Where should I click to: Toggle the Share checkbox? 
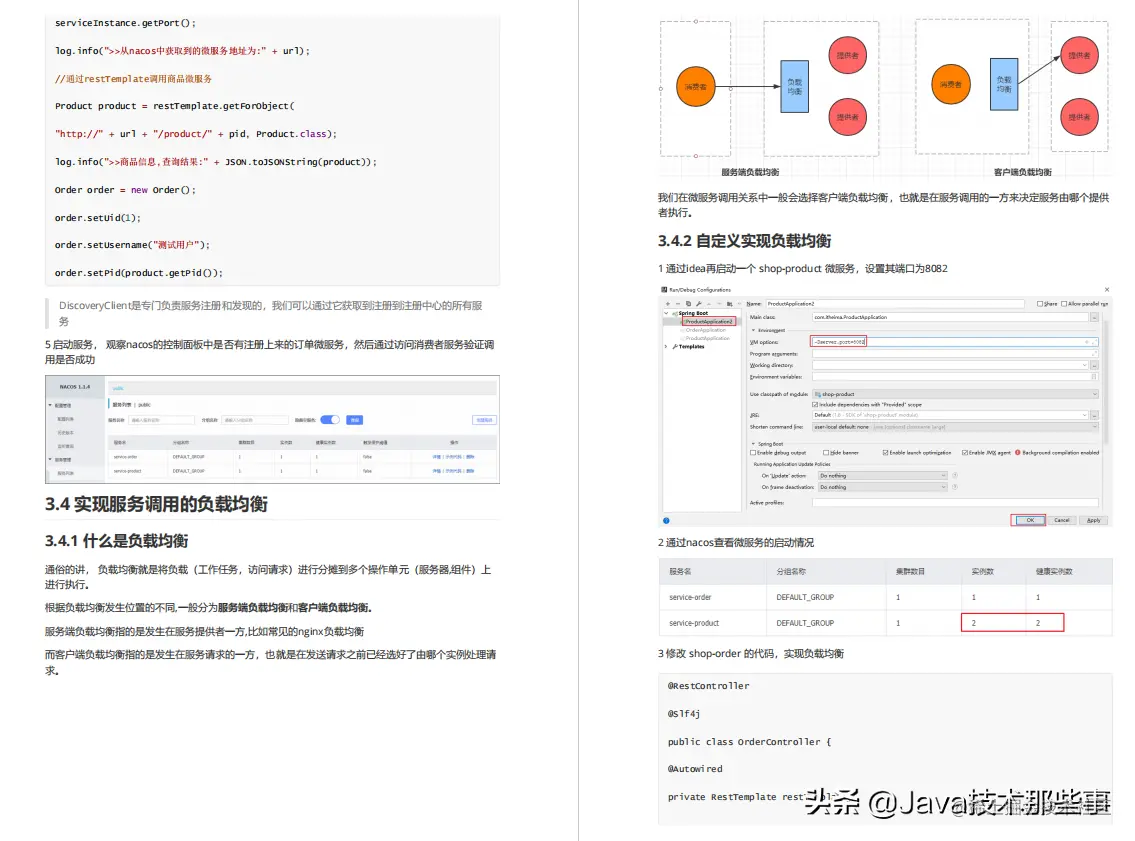coord(1040,304)
